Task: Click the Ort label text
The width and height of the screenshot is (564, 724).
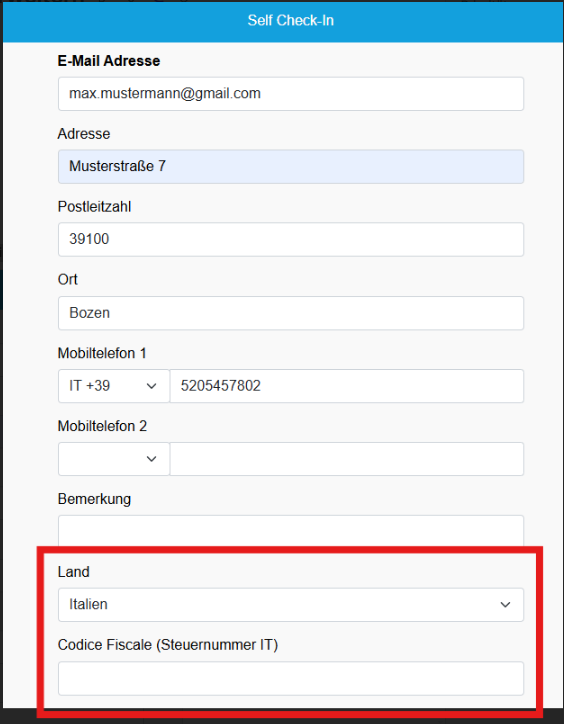Action: (x=67, y=279)
